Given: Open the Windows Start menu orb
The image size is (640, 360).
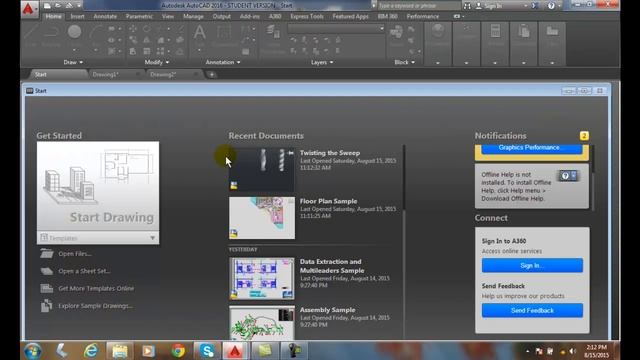Looking at the screenshot, I should click(33, 351).
